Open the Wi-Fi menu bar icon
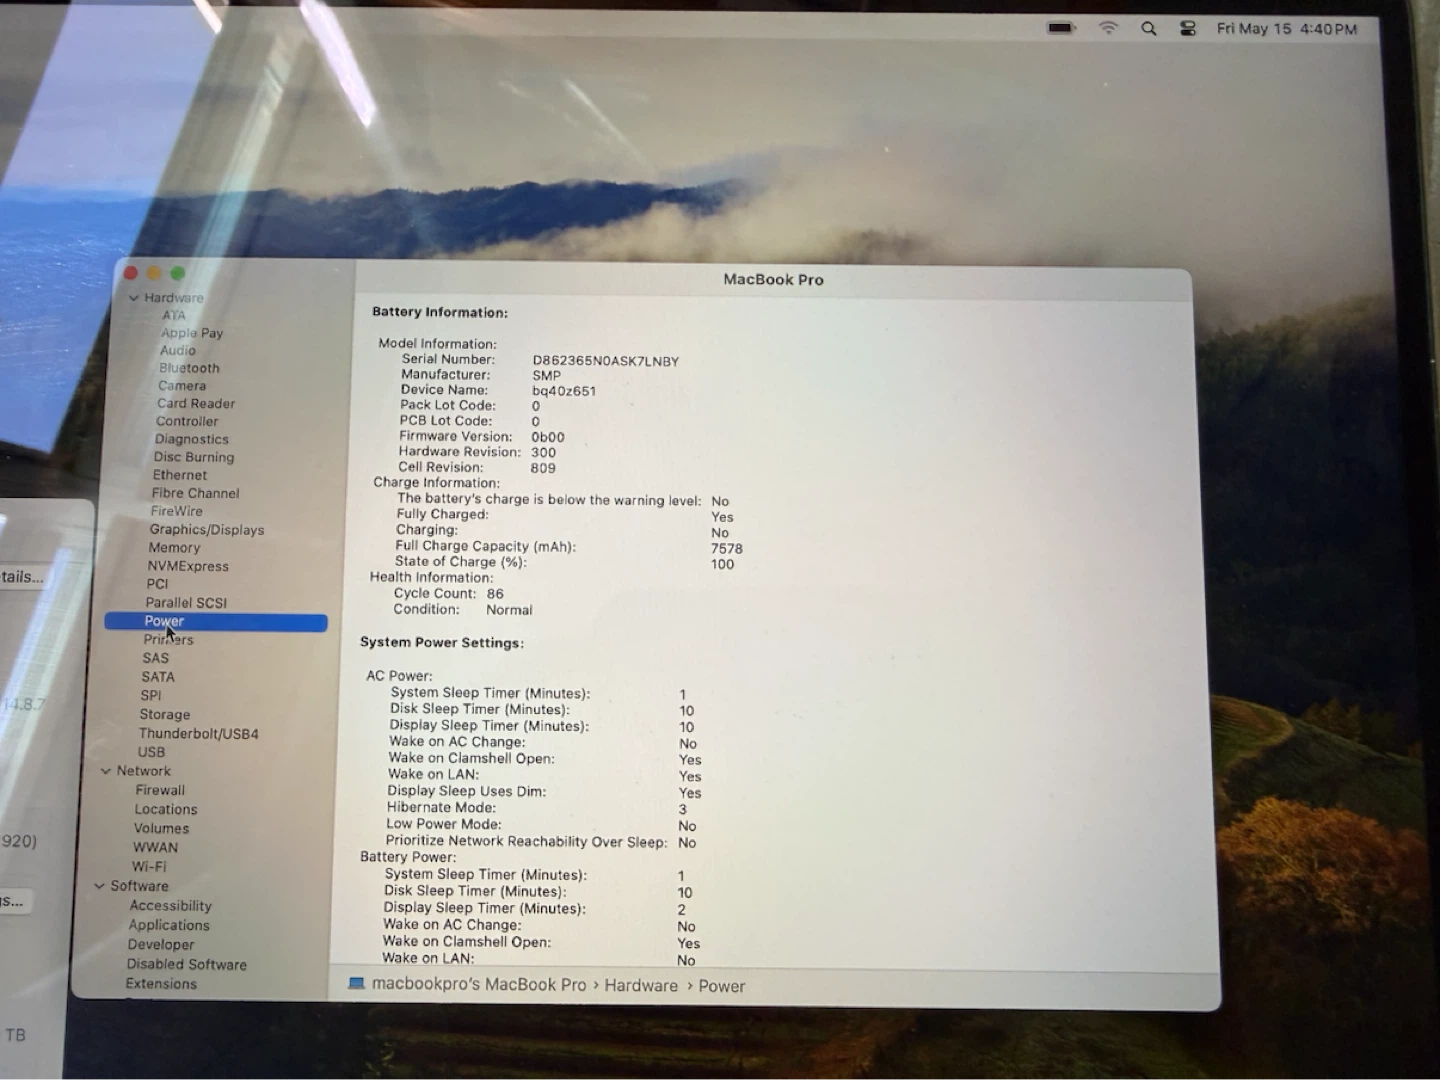The image size is (1440, 1080). [1108, 28]
